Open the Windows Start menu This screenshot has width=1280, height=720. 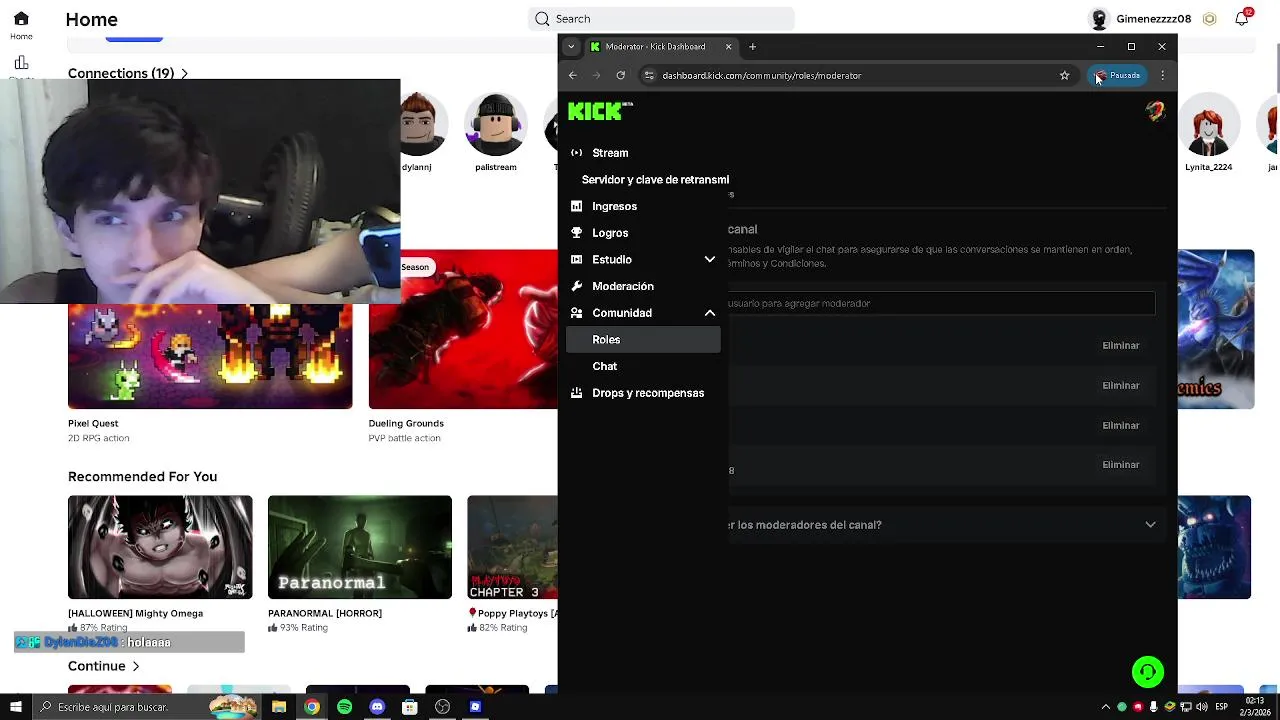(x=15, y=707)
